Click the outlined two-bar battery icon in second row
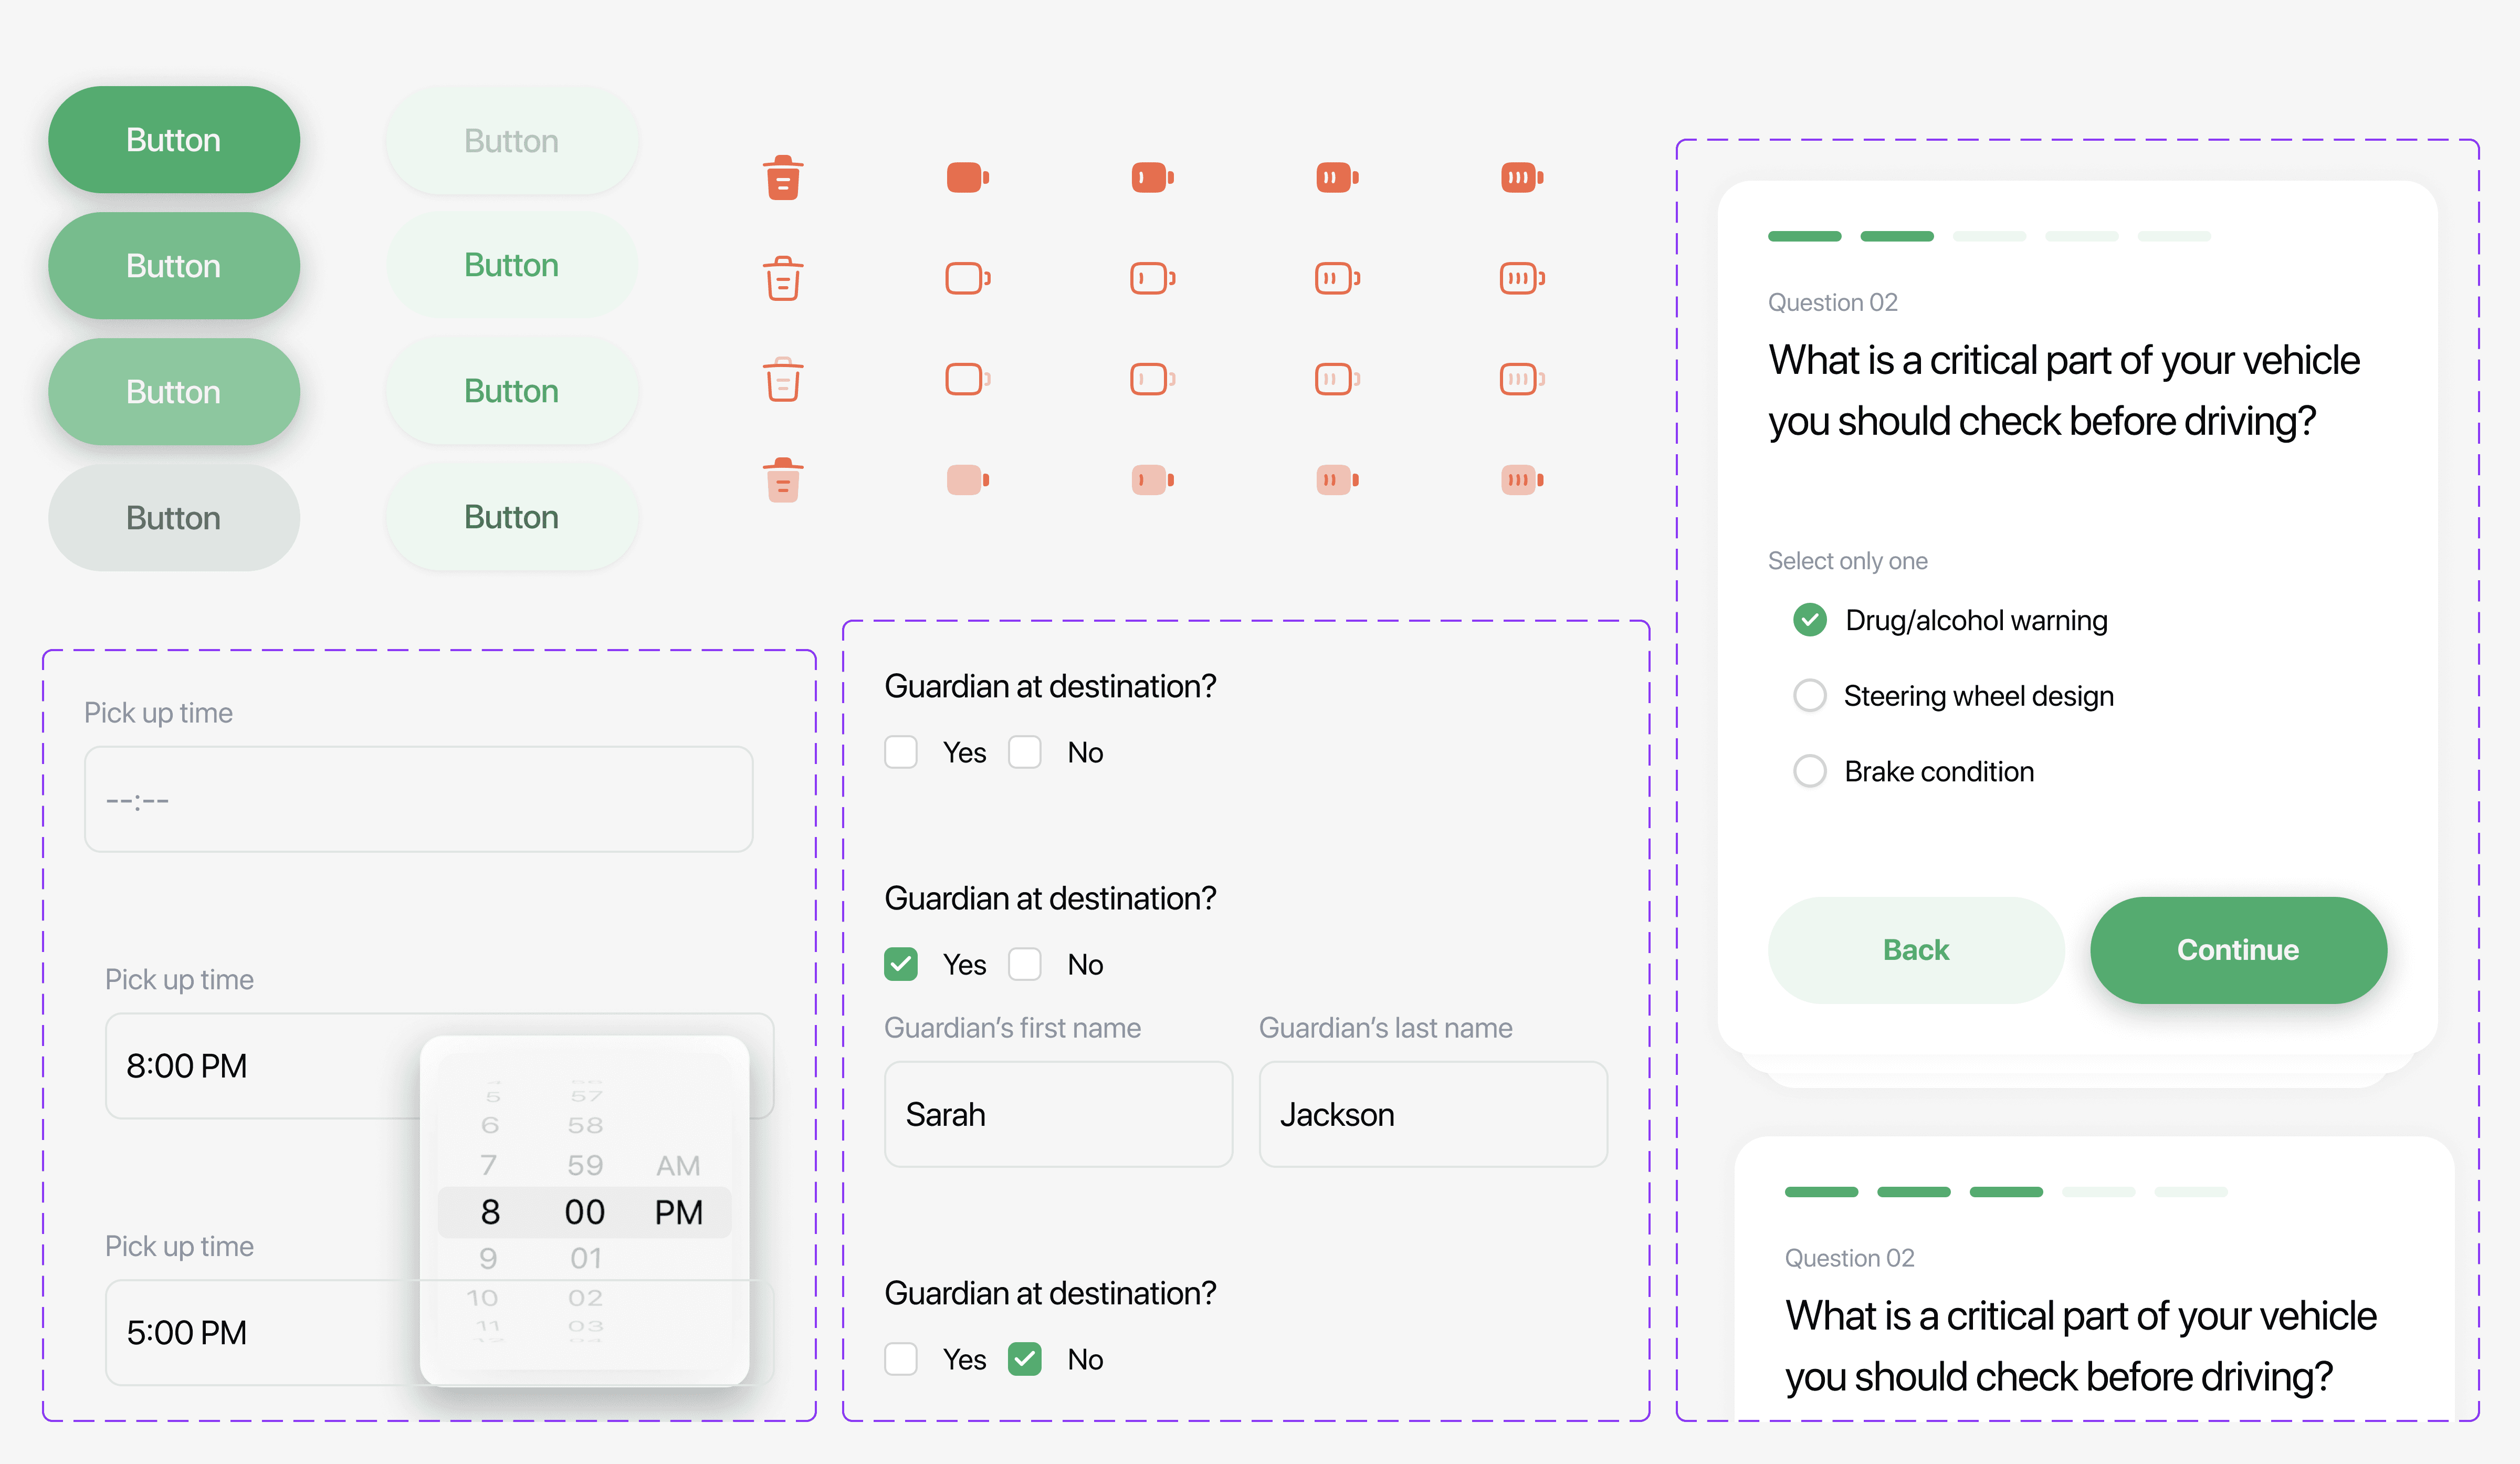This screenshot has height=1464, width=2520. tap(1336, 278)
